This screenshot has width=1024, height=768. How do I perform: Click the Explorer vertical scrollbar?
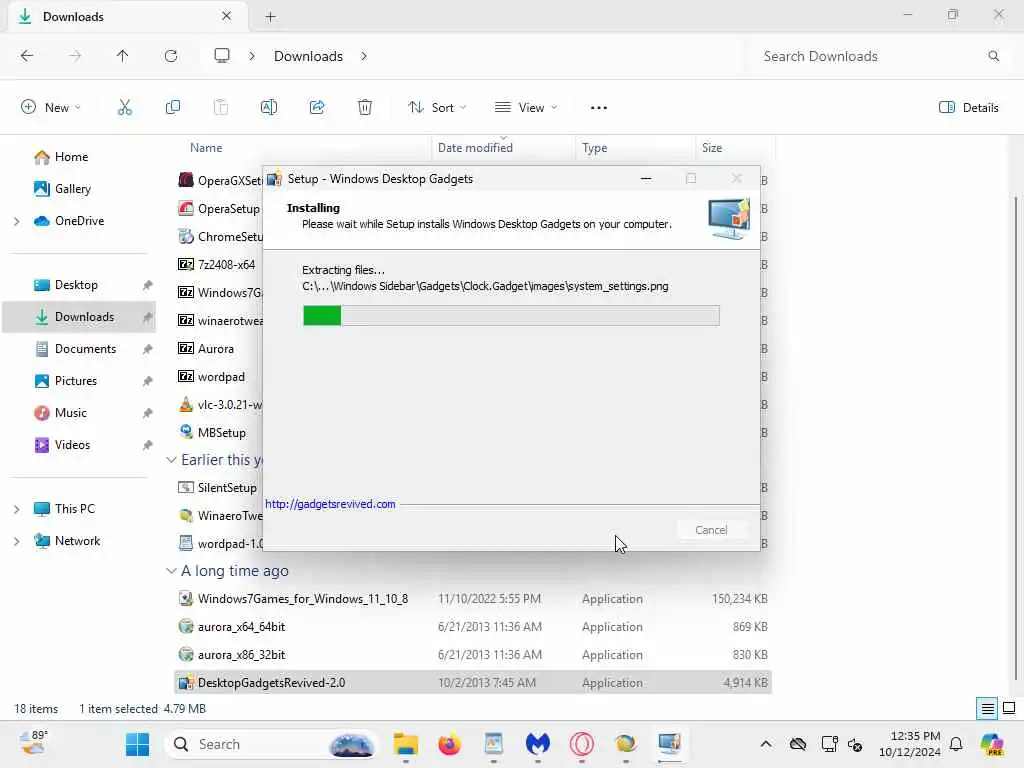click(1016, 438)
